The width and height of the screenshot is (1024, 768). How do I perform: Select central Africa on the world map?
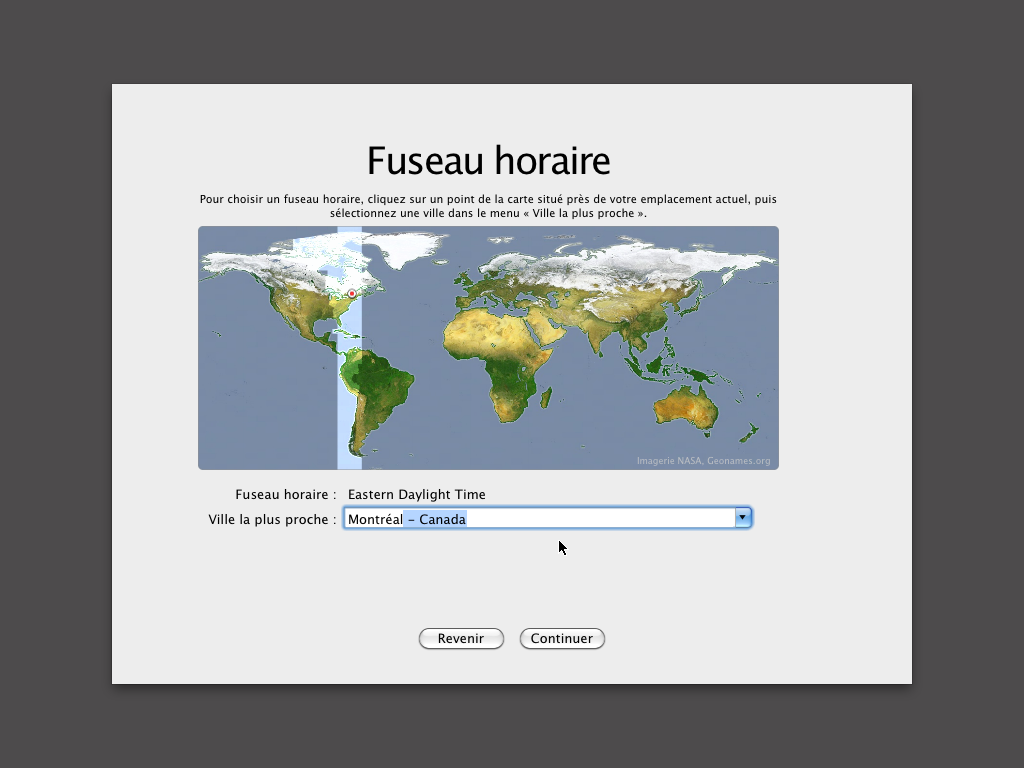point(510,365)
